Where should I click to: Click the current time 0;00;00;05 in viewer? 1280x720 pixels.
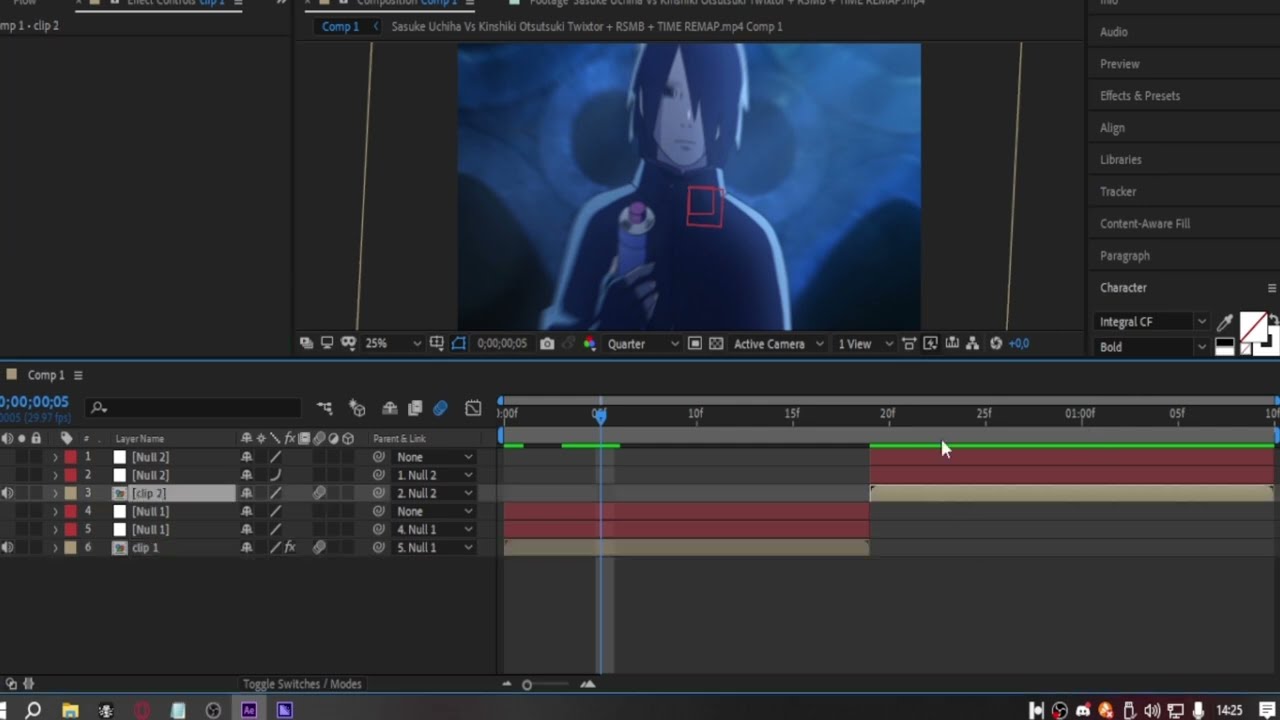502,343
